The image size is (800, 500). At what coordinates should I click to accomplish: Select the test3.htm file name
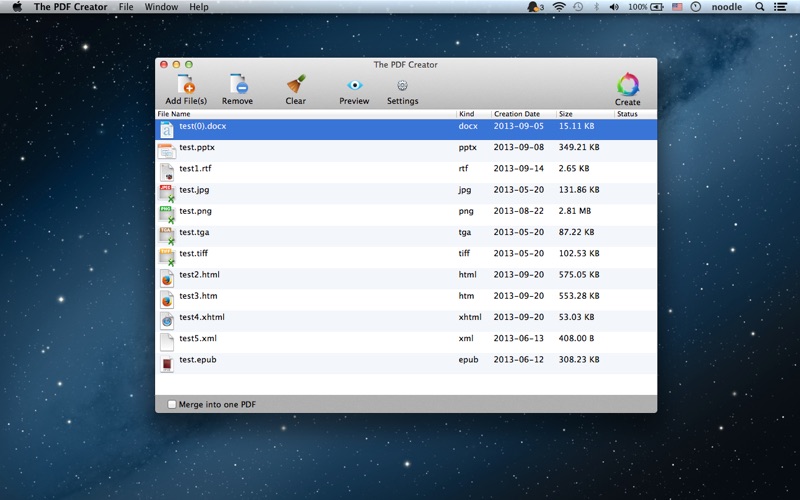pos(198,296)
